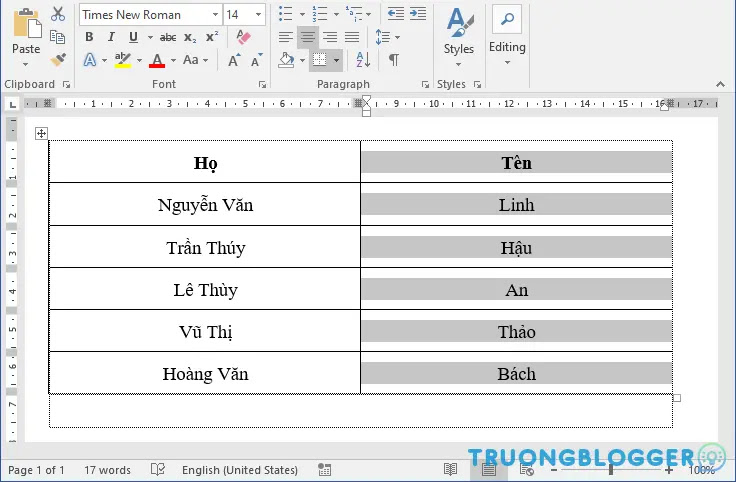Open the Styles gallery
The image size is (736, 482).
[459, 37]
